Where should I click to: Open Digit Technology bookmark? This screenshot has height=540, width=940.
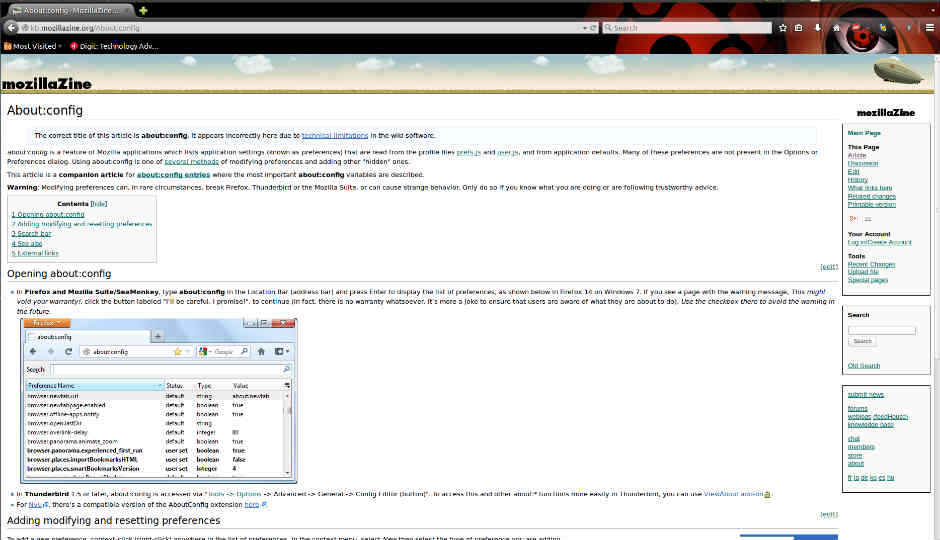pos(114,46)
